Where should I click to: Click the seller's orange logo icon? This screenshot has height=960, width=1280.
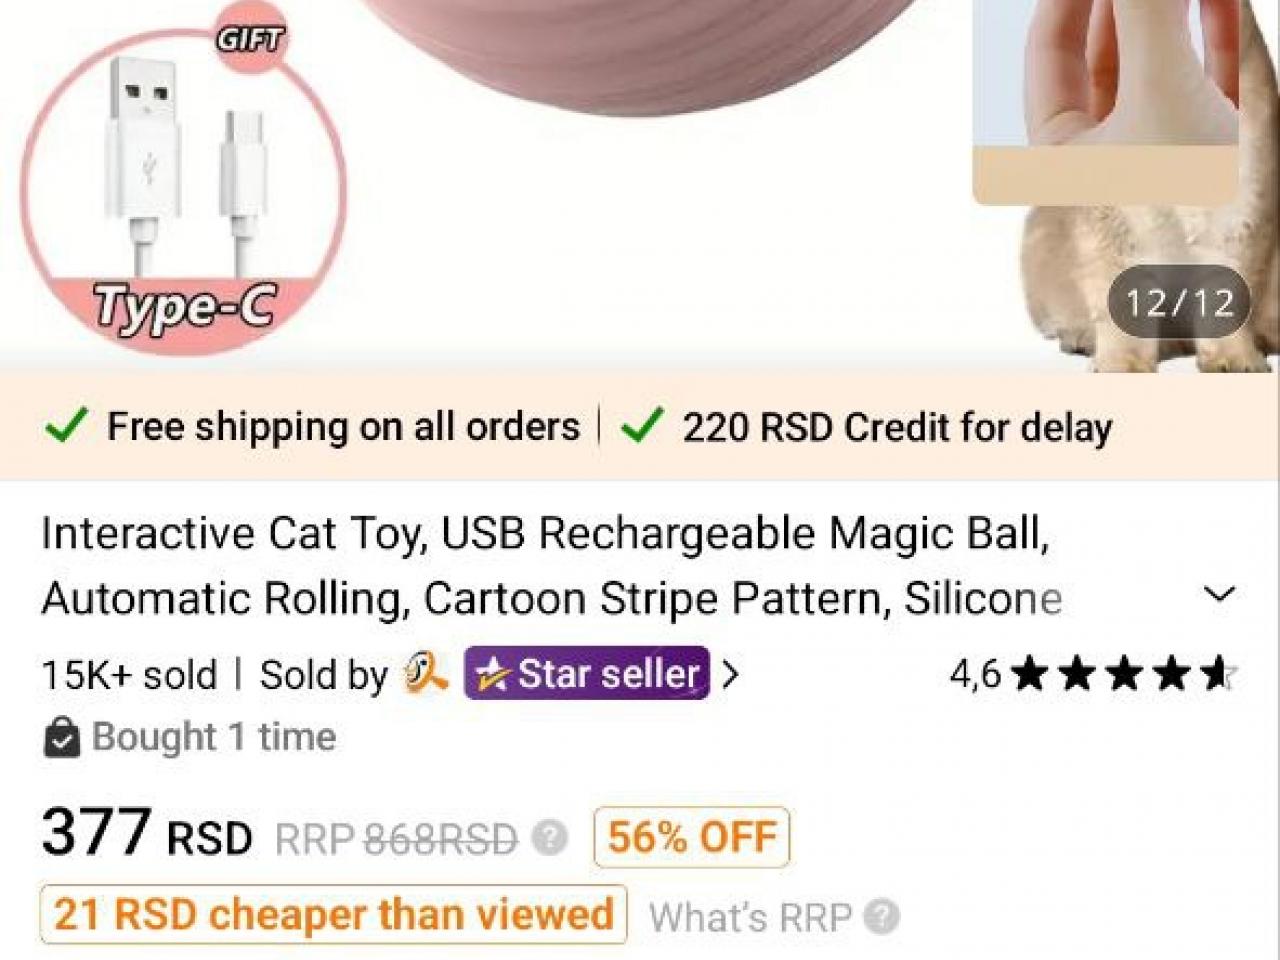pyautogui.click(x=425, y=673)
